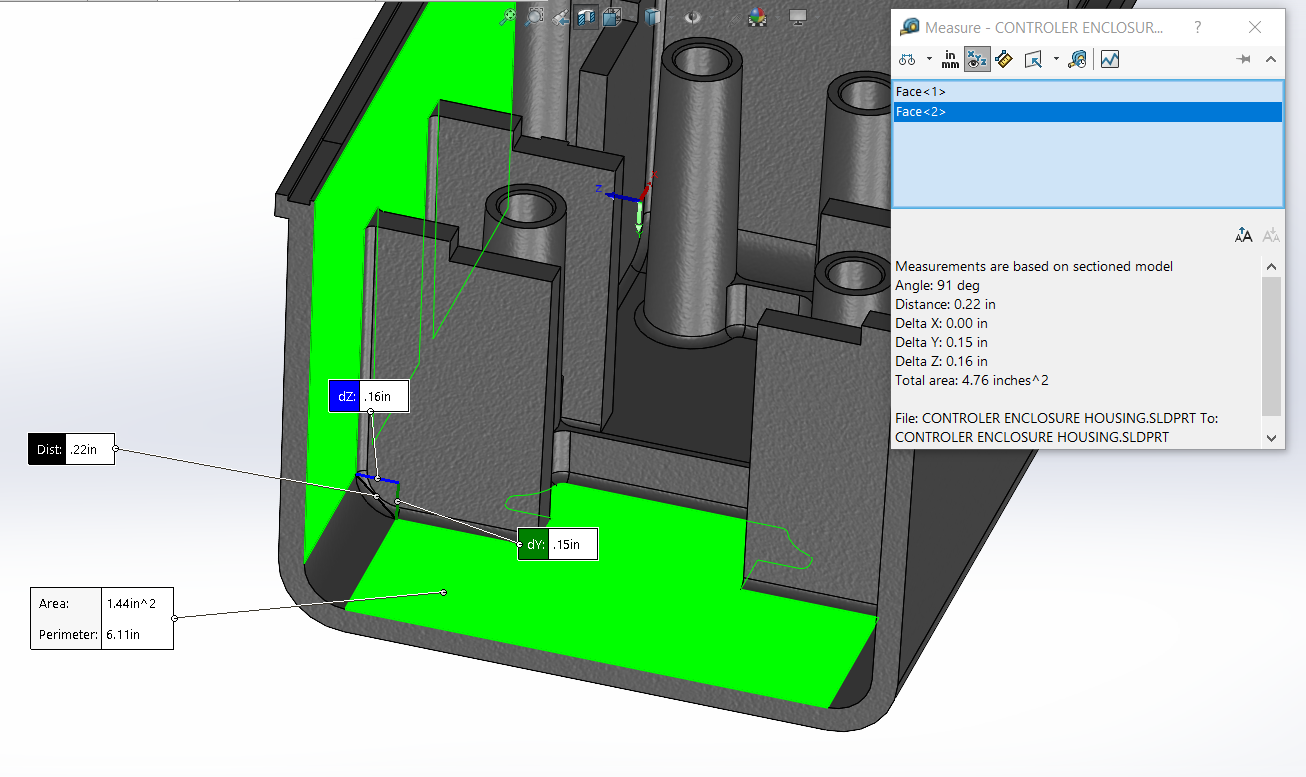This screenshot has width=1306, height=777.
Task: Toggle Show XYZ Measurements
Action: pyautogui.click(x=977, y=60)
